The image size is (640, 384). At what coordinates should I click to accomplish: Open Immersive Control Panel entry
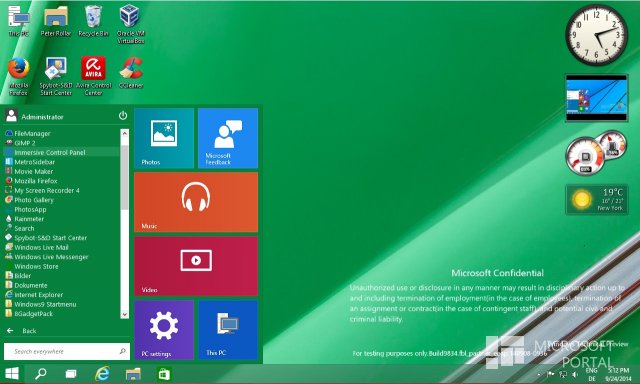[62, 152]
